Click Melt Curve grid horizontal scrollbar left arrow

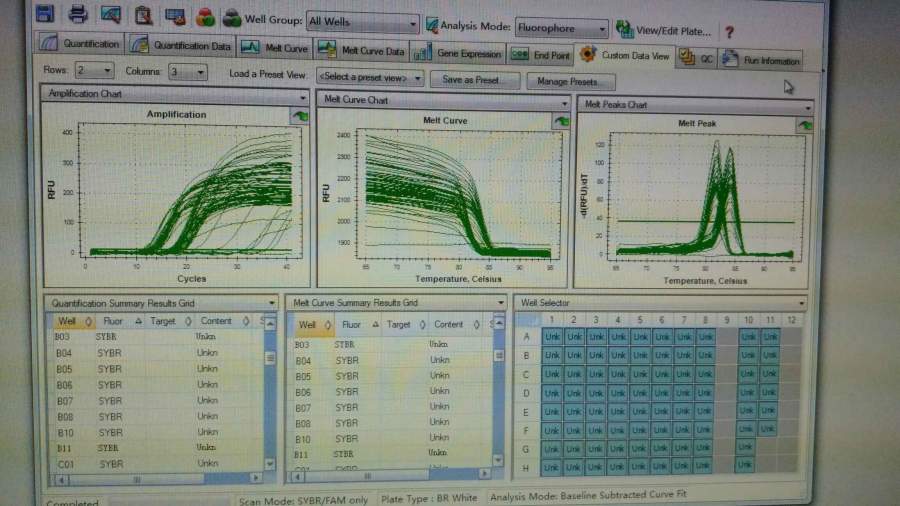298,476
